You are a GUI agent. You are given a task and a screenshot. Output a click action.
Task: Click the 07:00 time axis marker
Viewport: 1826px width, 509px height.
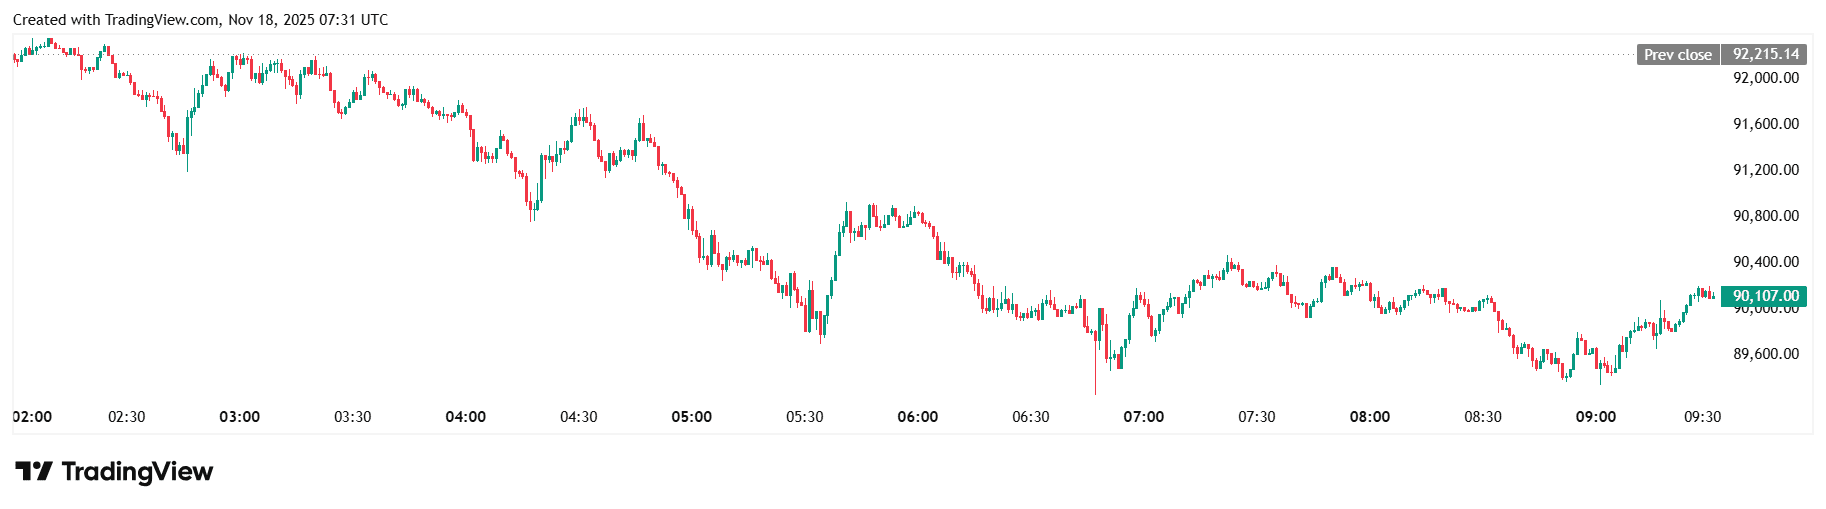pos(1144,417)
